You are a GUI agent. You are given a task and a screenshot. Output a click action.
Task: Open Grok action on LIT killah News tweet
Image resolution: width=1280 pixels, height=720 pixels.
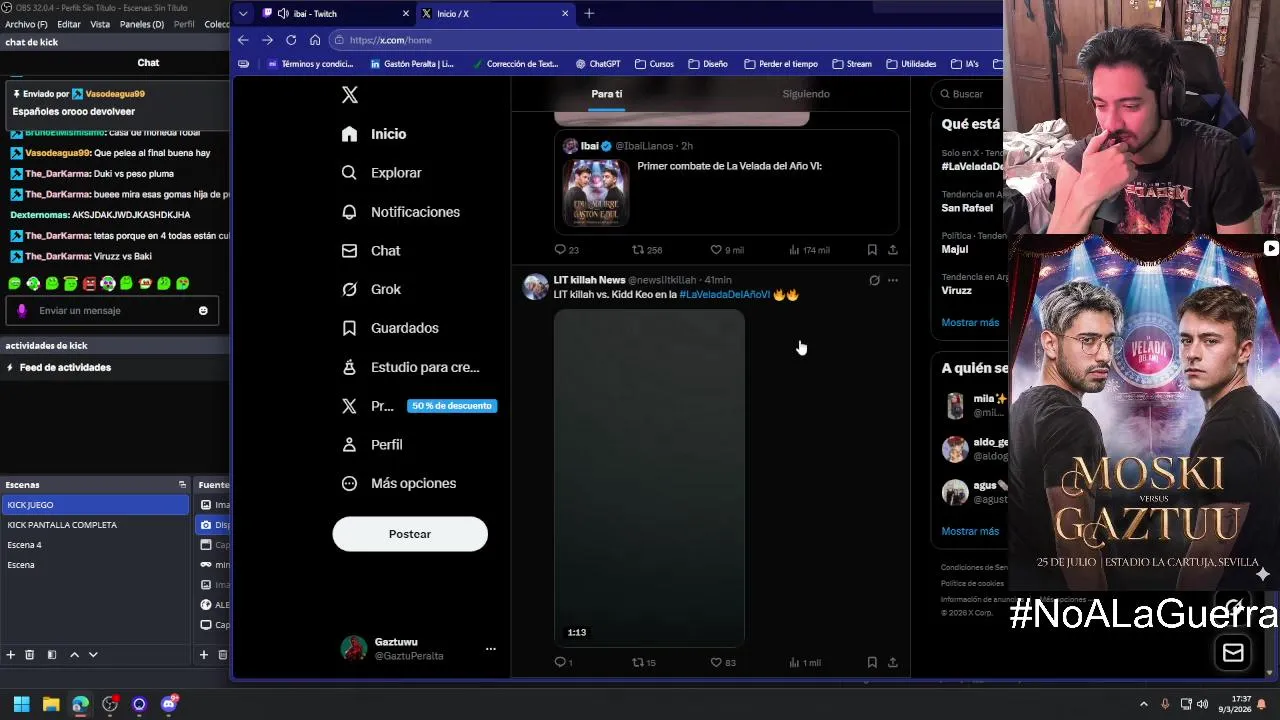pyautogui.click(x=874, y=280)
